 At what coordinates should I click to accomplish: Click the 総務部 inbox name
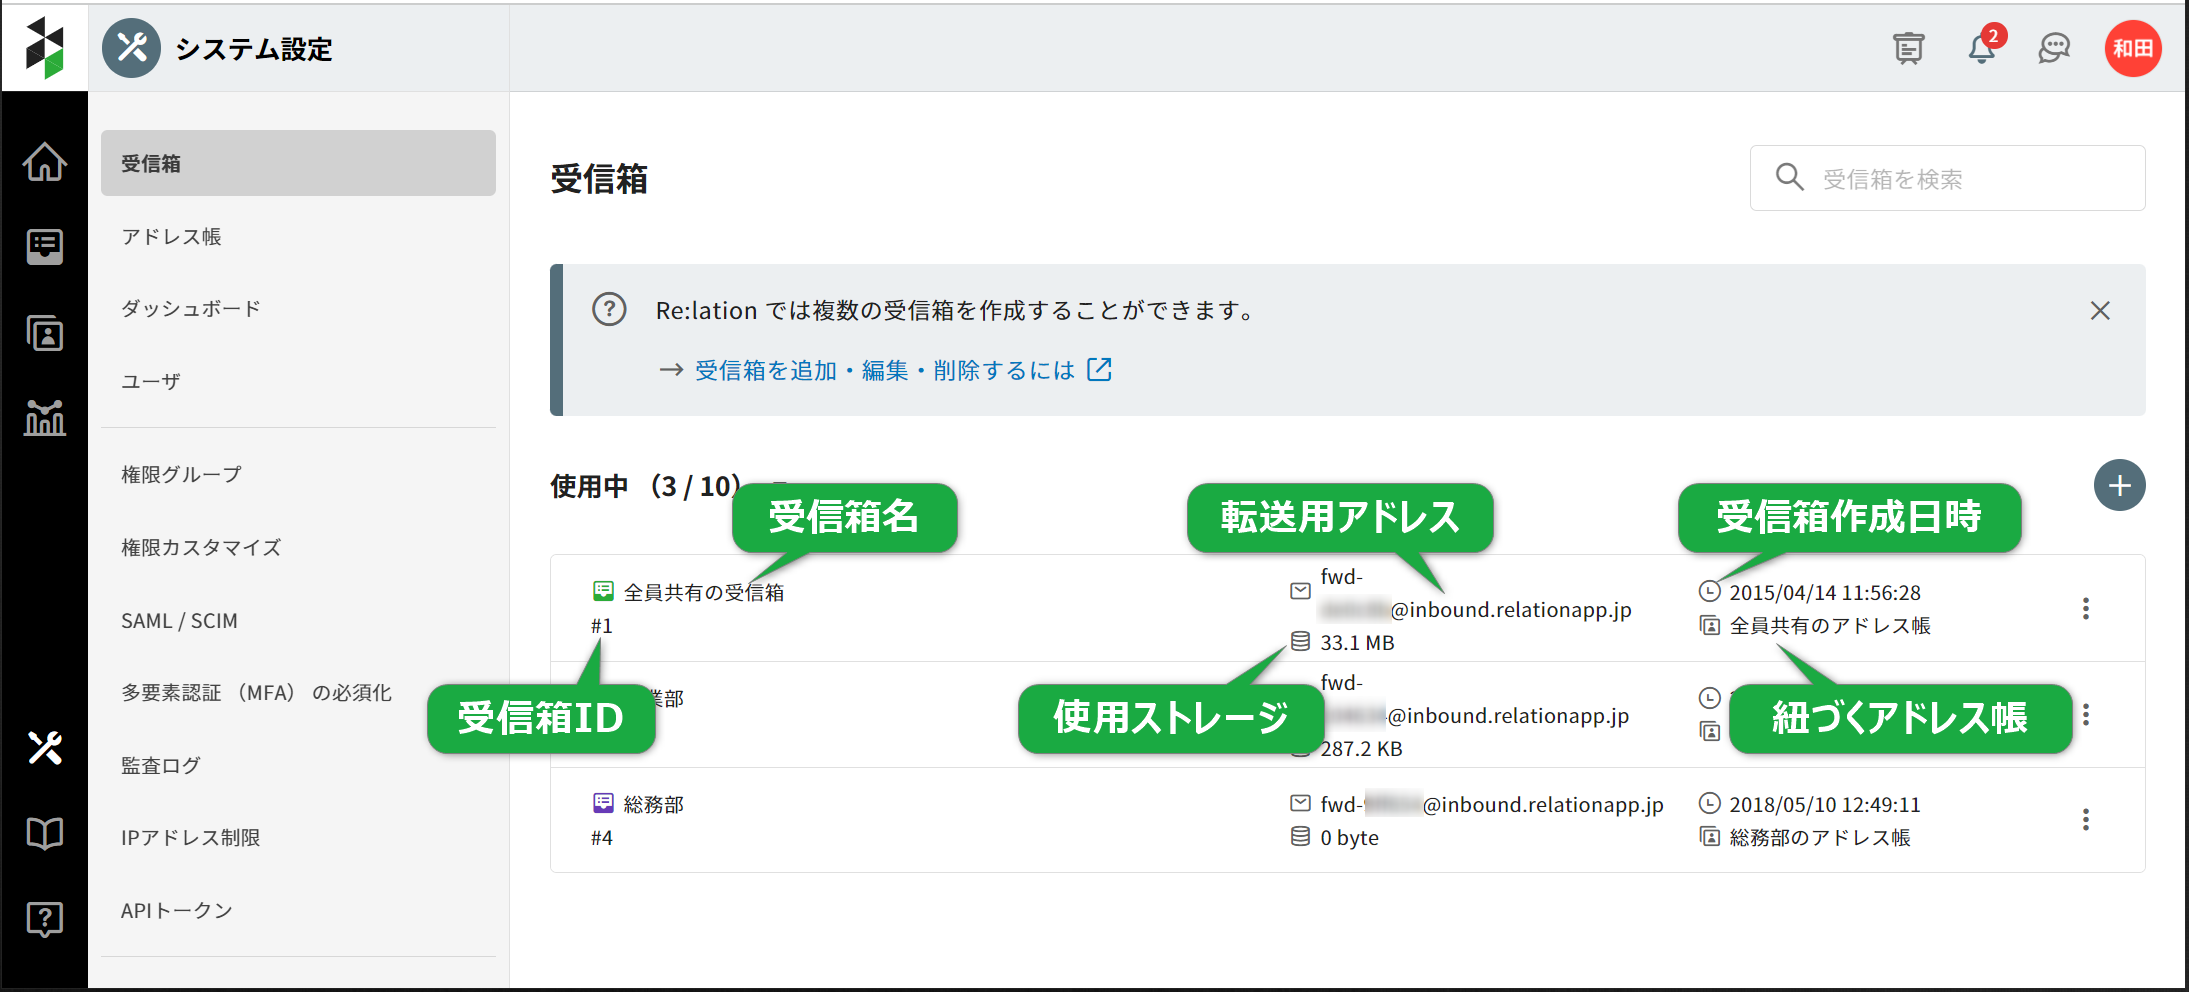653,805
